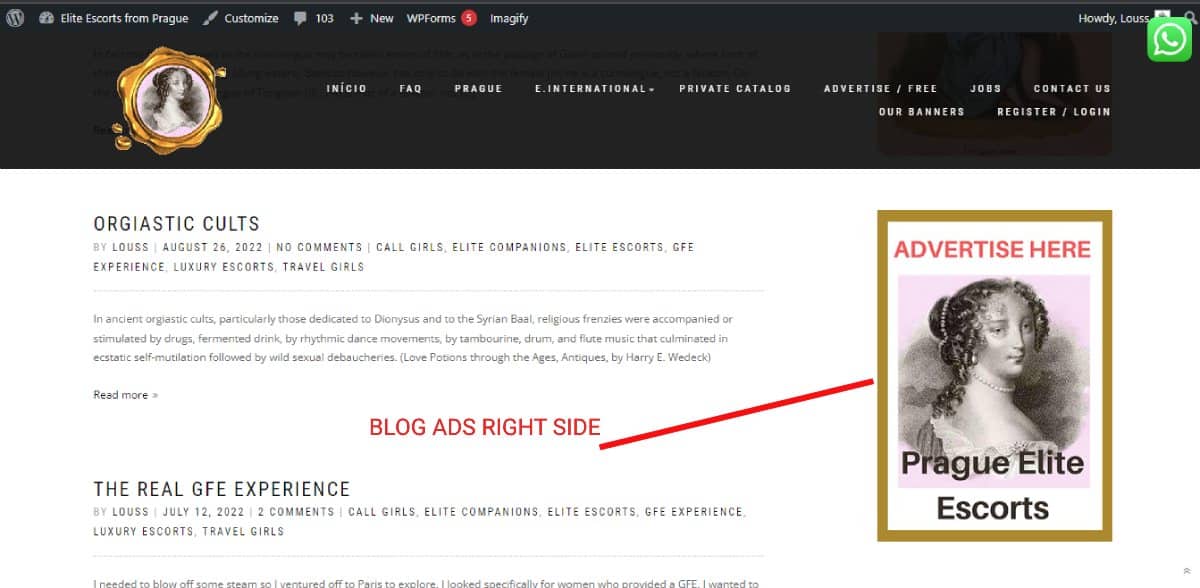Click the comments bubble icon showing 103
The height and width of the screenshot is (588, 1200).
[x=301, y=18]
